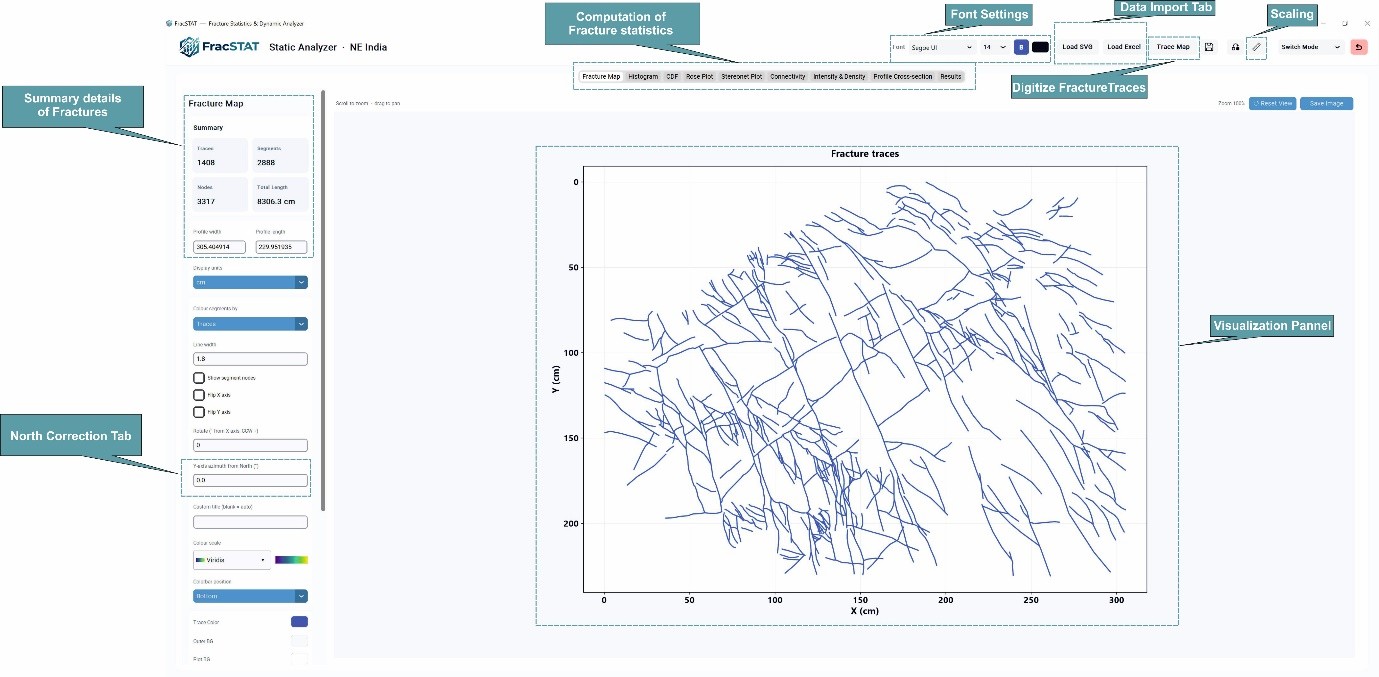This screenshot has height=677, width=1379.
Task: Switch to the Histogram tab
Action: pos(643,76)
